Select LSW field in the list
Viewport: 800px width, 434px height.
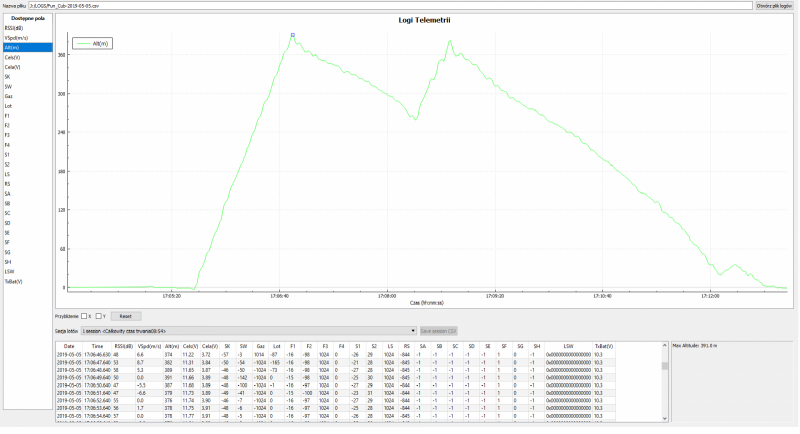(10, 271)
